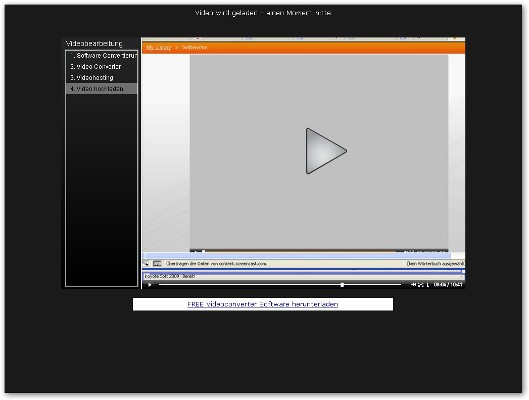Click the small keyboard icon in status bar
The image size is (529, 400).
click(157, 263)
